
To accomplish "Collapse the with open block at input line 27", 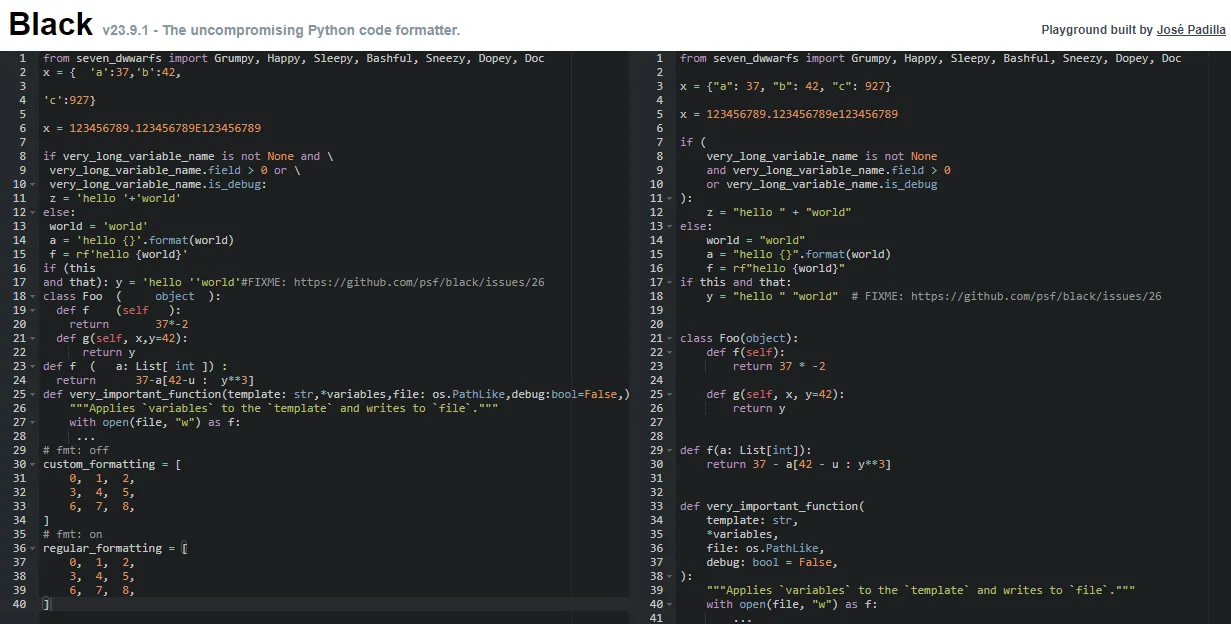I will tap(33, 422).
